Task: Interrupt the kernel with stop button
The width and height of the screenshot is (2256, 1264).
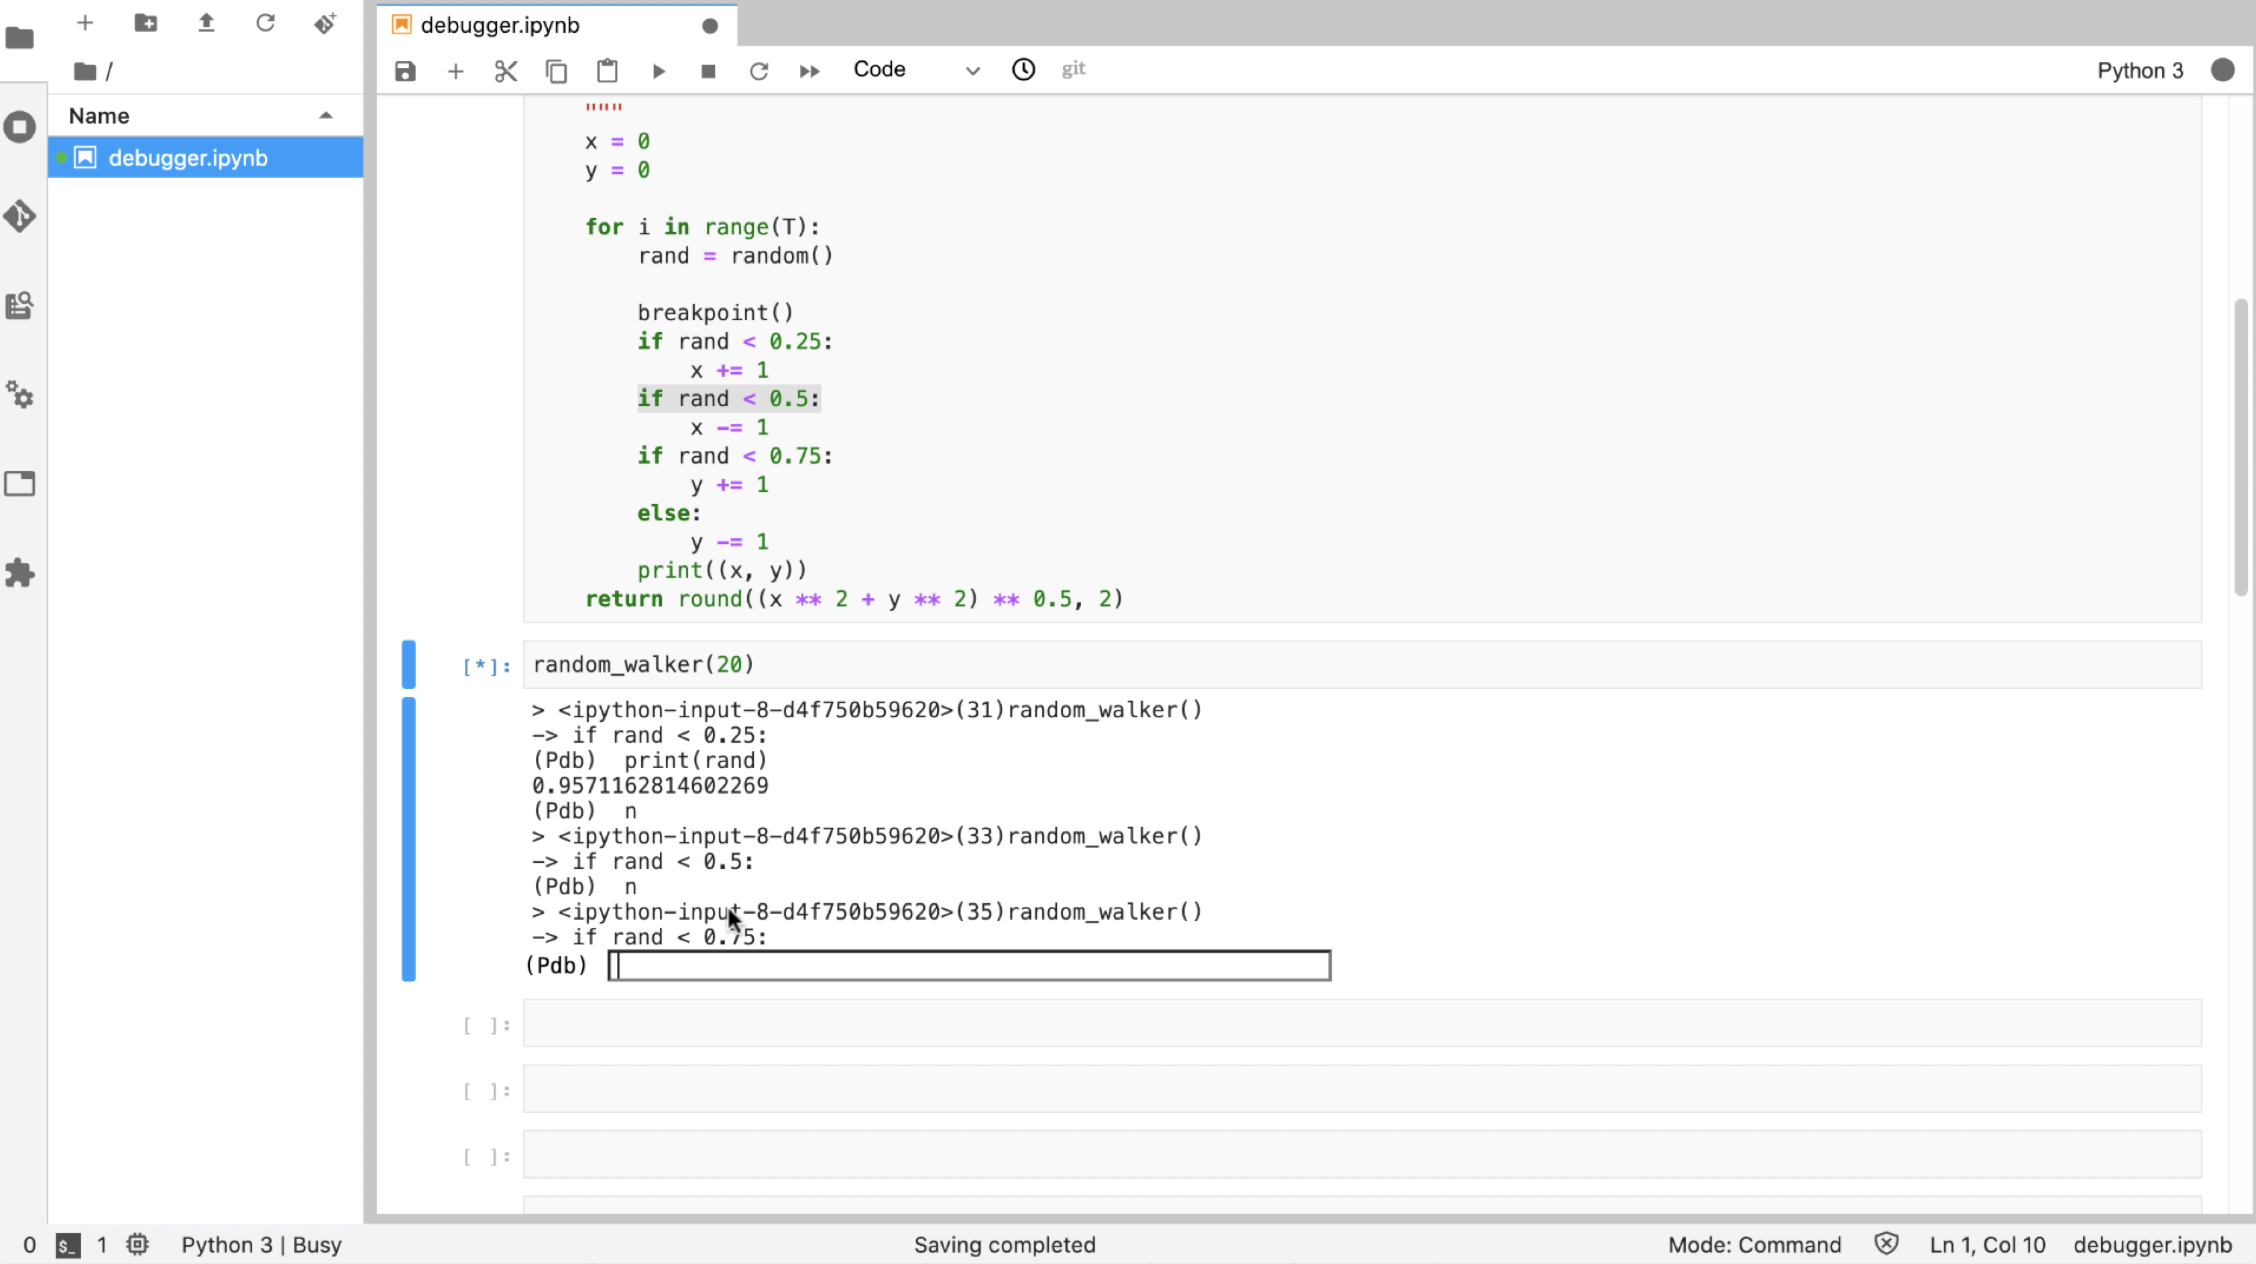Action: [x=708, y=71]
